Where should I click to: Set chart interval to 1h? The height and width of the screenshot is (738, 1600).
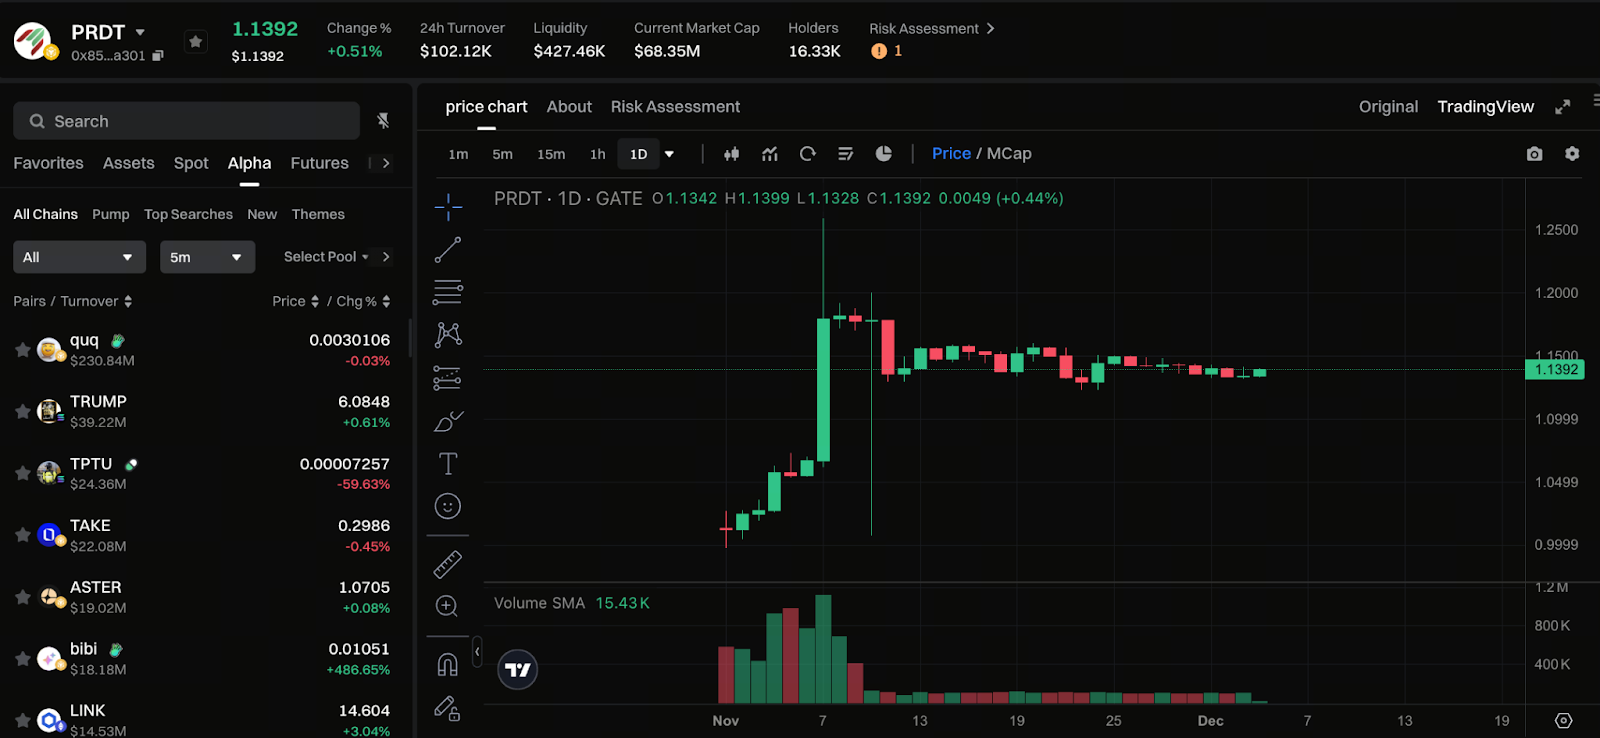click(x=598, y=154)
